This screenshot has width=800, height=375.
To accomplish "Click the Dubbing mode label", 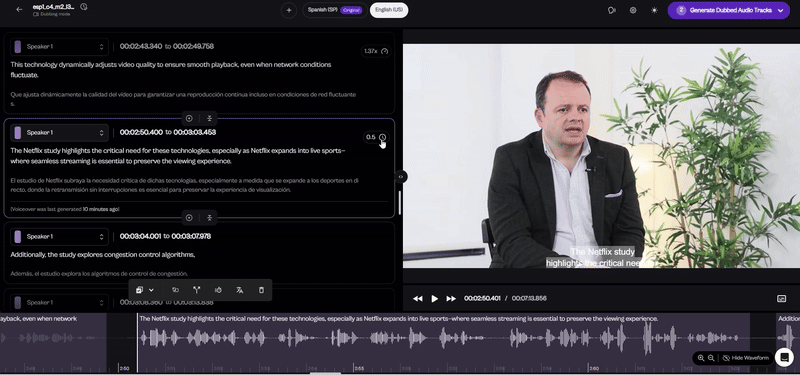I will pyautogui.click(x=52, y=14).
